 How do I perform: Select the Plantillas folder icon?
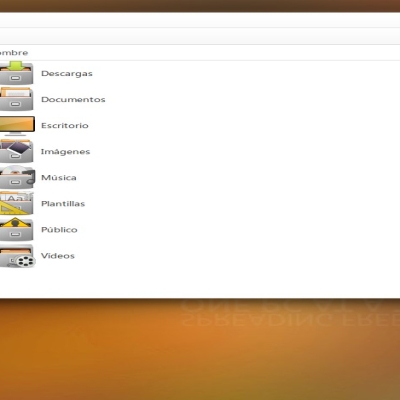(17, 203)
